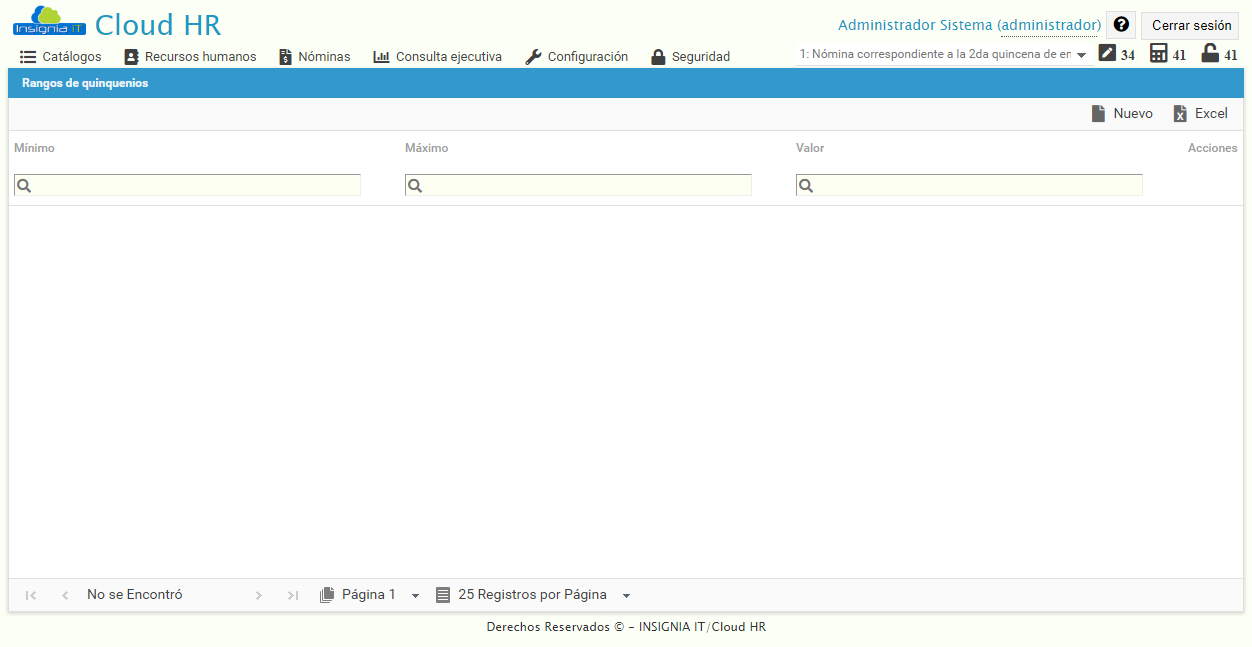
Task: Click the Nuevo button
Action: [1122, 113]
